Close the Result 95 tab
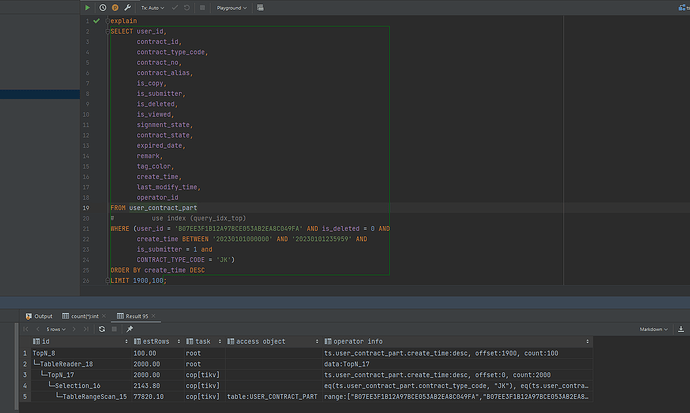This screenshot has height=413, width=690. coord(154,316)
